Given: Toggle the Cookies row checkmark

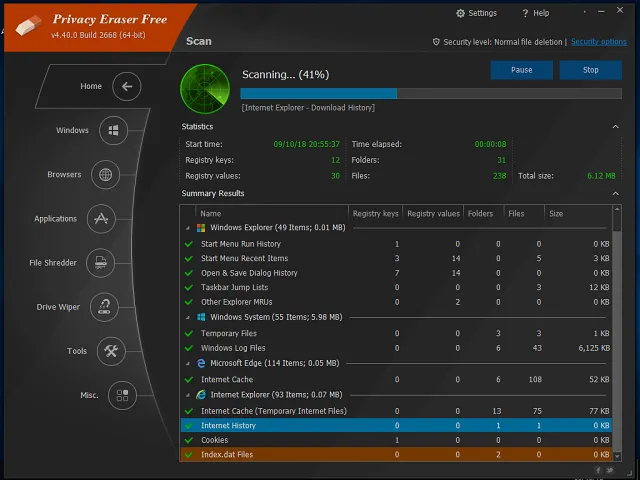Looking at the screenshot, I should pos(188,440).
